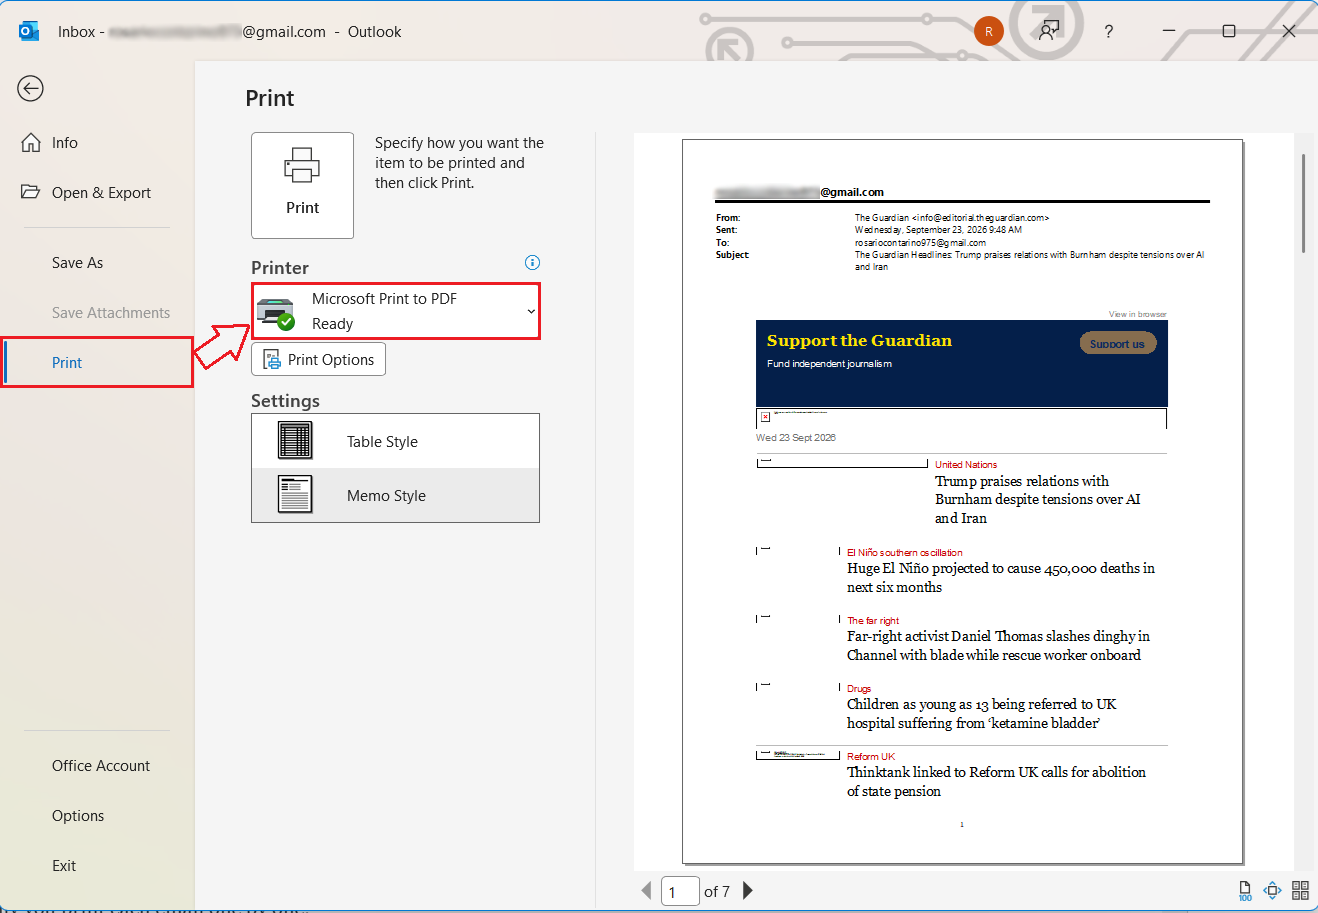Click the back arrow to leave Backstage

tap(31, 88)
